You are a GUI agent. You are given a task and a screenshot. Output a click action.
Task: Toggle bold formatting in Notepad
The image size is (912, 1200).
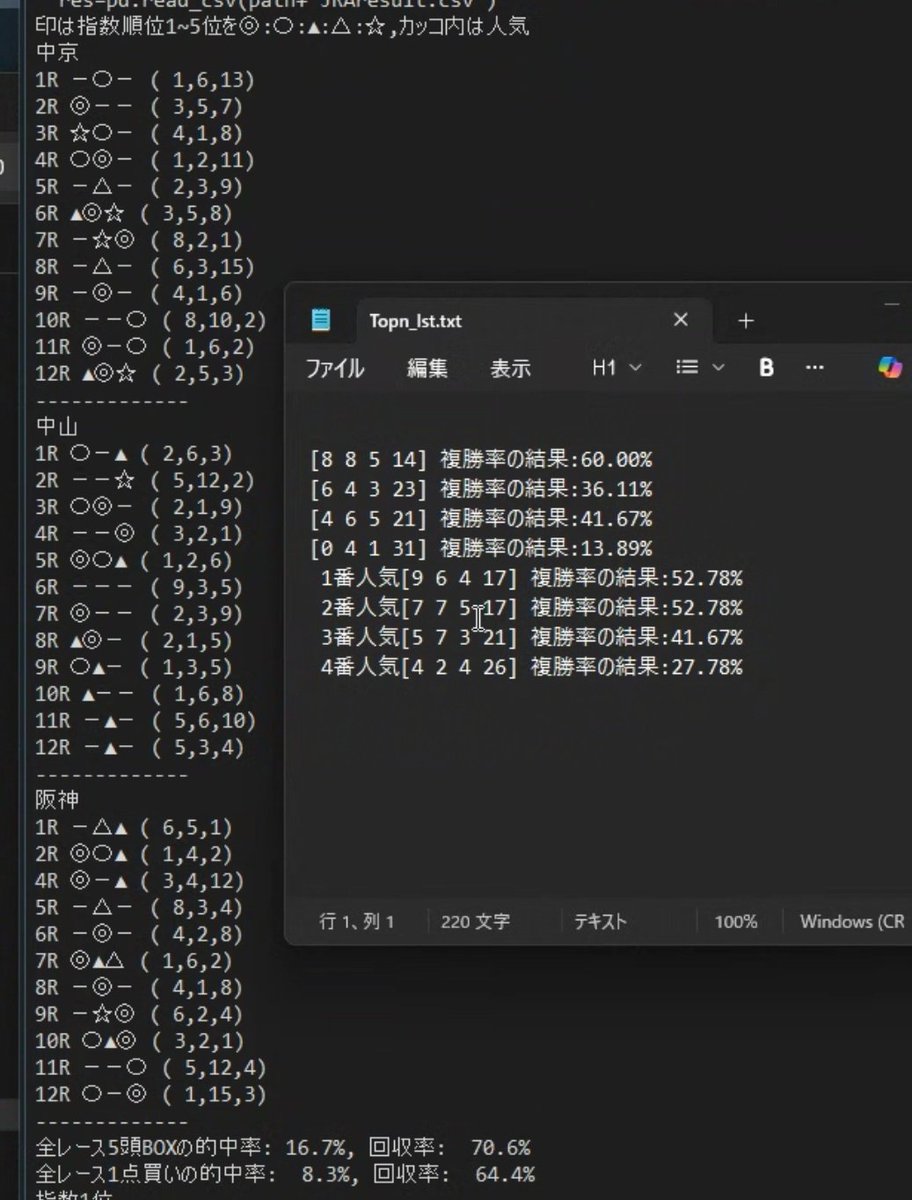pyautogui.click(x=766, y=368)
